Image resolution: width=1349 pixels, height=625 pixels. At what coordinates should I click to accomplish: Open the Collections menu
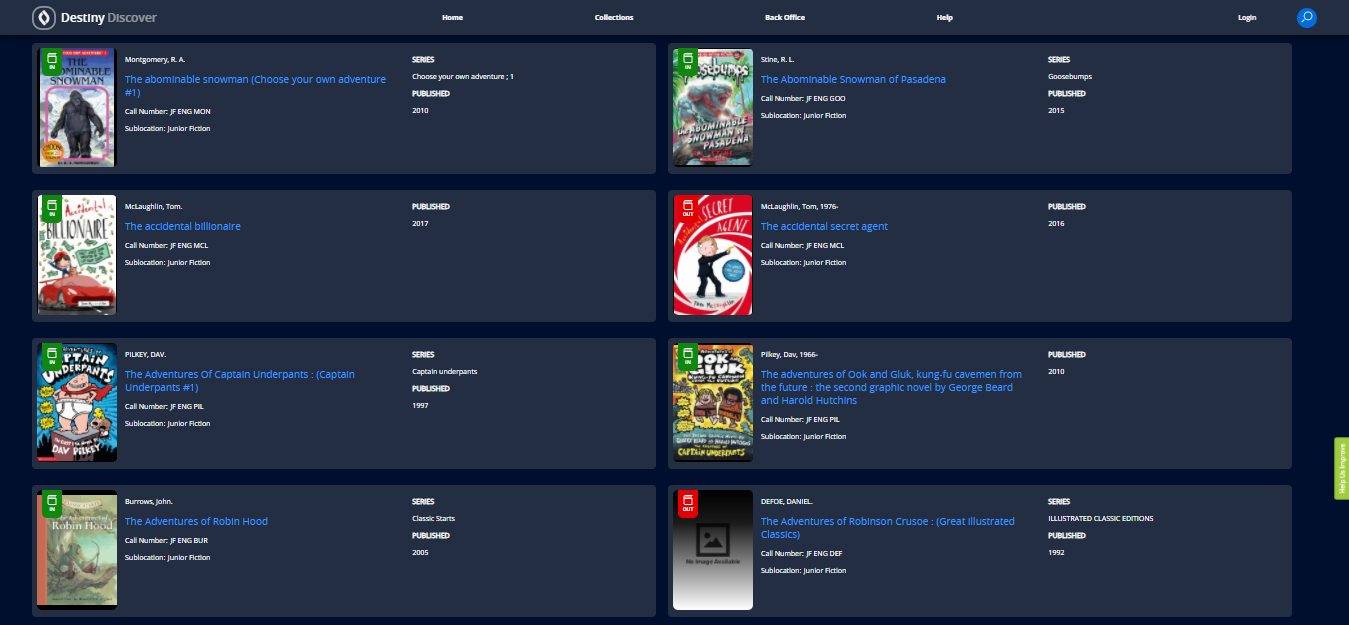[x=614, y=17]
